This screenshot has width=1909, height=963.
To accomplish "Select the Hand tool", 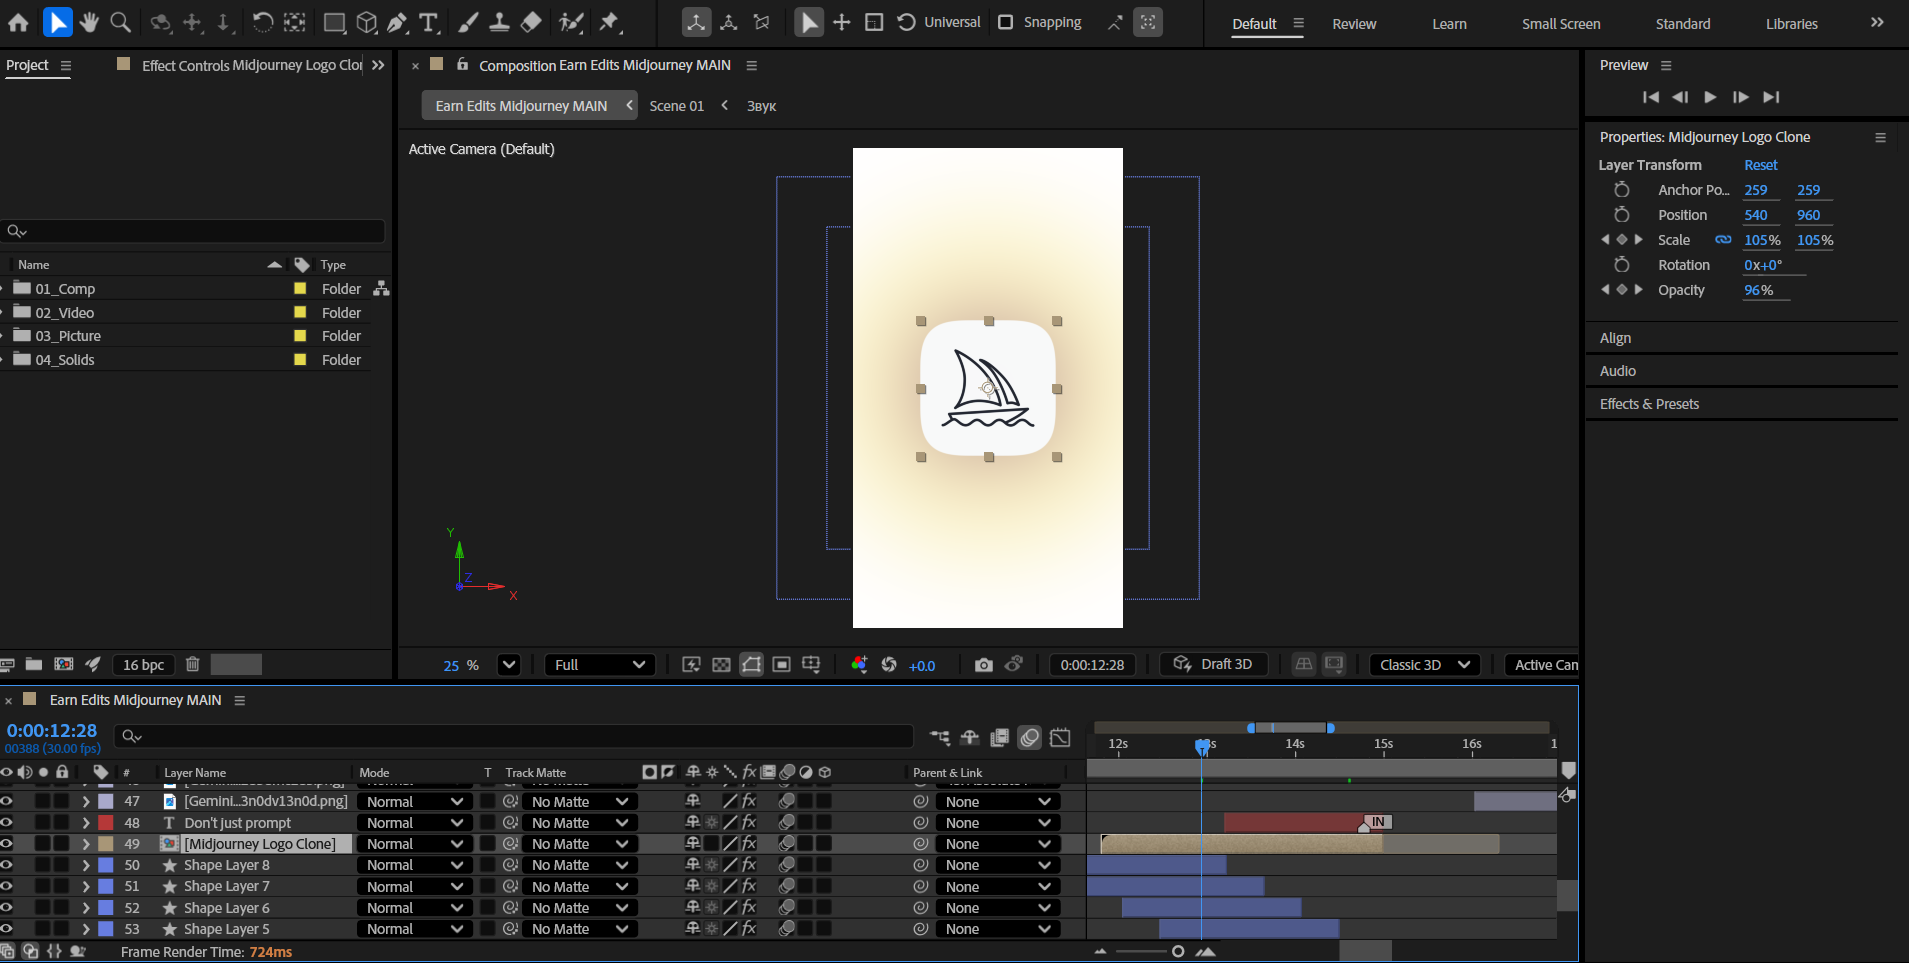I will tap(89, 22).
